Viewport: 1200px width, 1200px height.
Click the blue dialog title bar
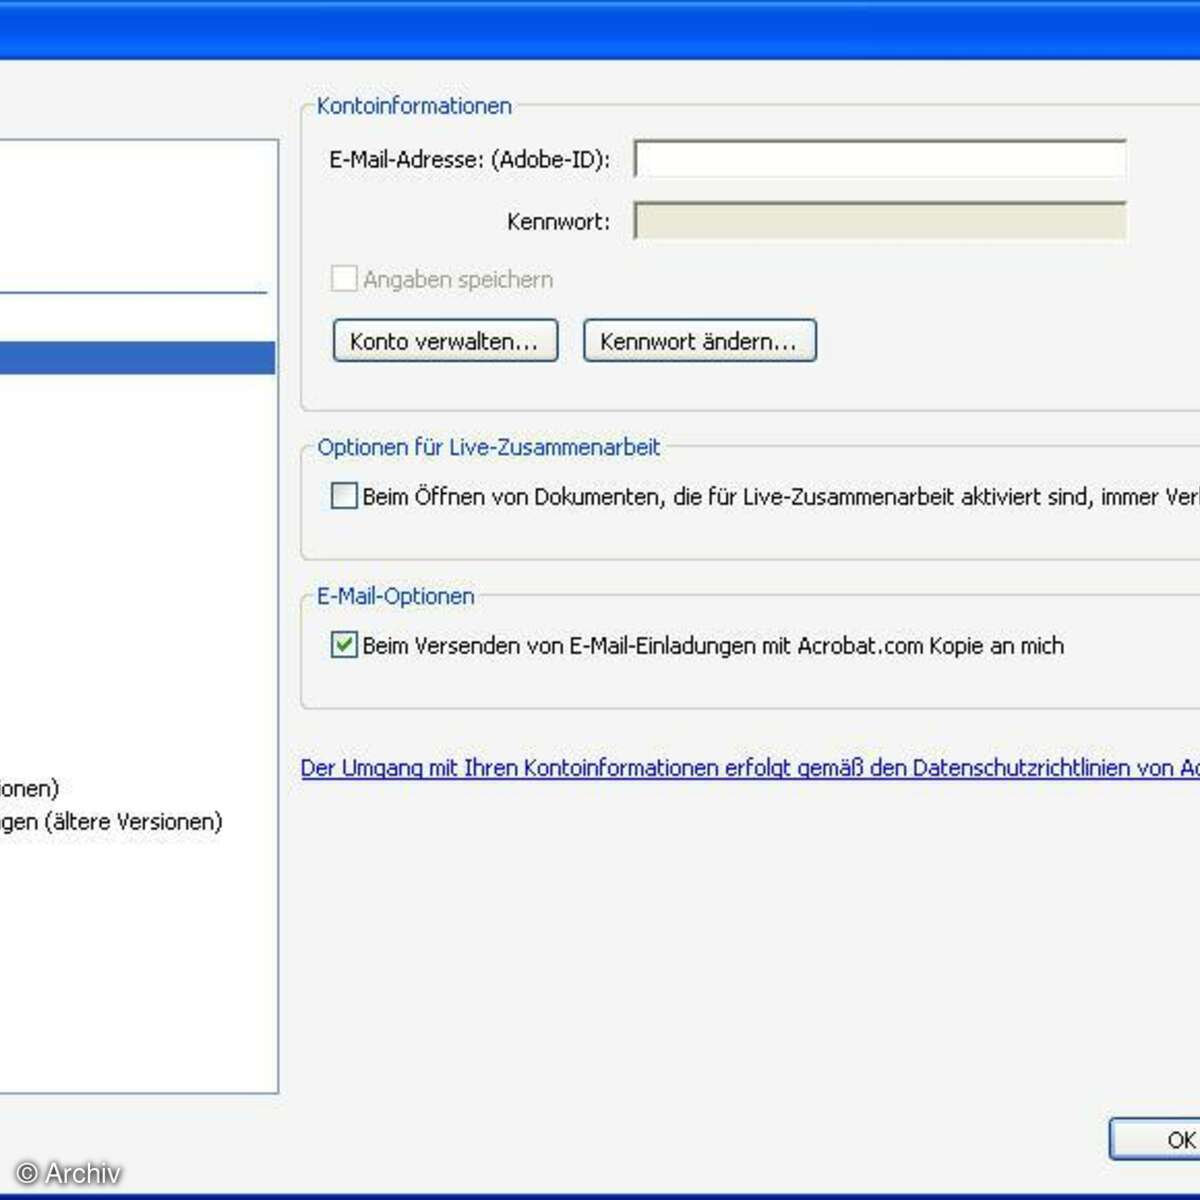pyautogui.click(x=600, y=30)
